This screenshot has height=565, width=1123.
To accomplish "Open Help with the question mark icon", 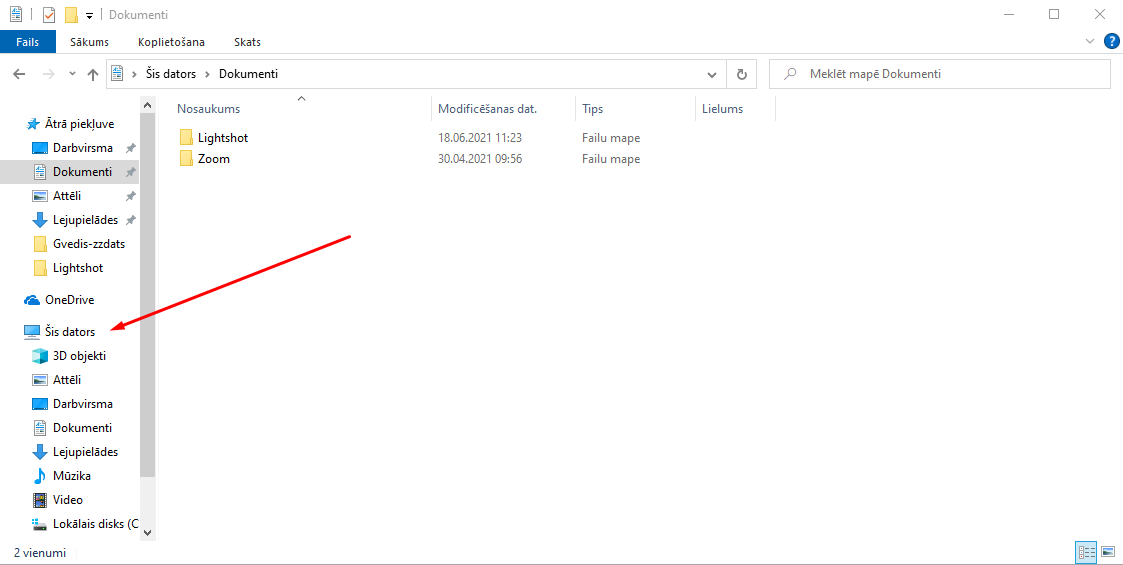I will 1111,41.
